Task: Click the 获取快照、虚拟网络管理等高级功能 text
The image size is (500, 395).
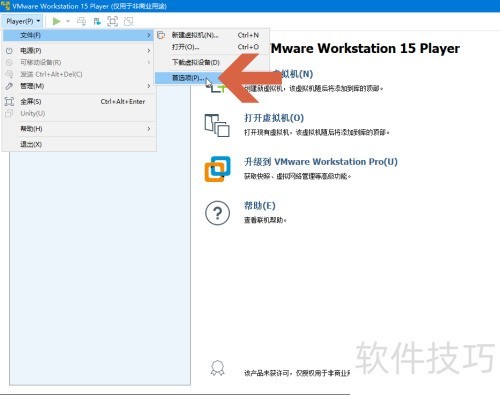Action: point(297,176)
